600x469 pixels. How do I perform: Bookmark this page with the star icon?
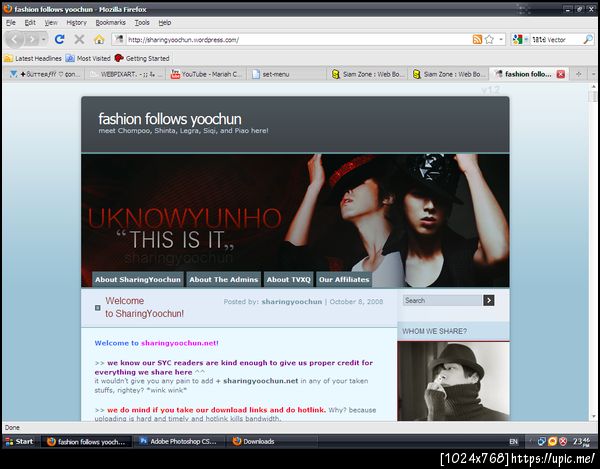coord(489,39)
